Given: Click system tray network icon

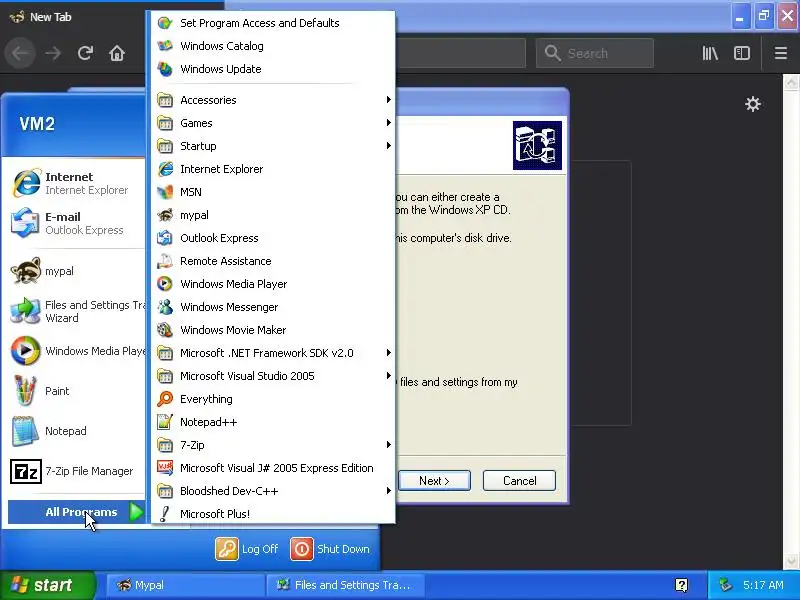Looking at the screenshot, I should [725, 585].
